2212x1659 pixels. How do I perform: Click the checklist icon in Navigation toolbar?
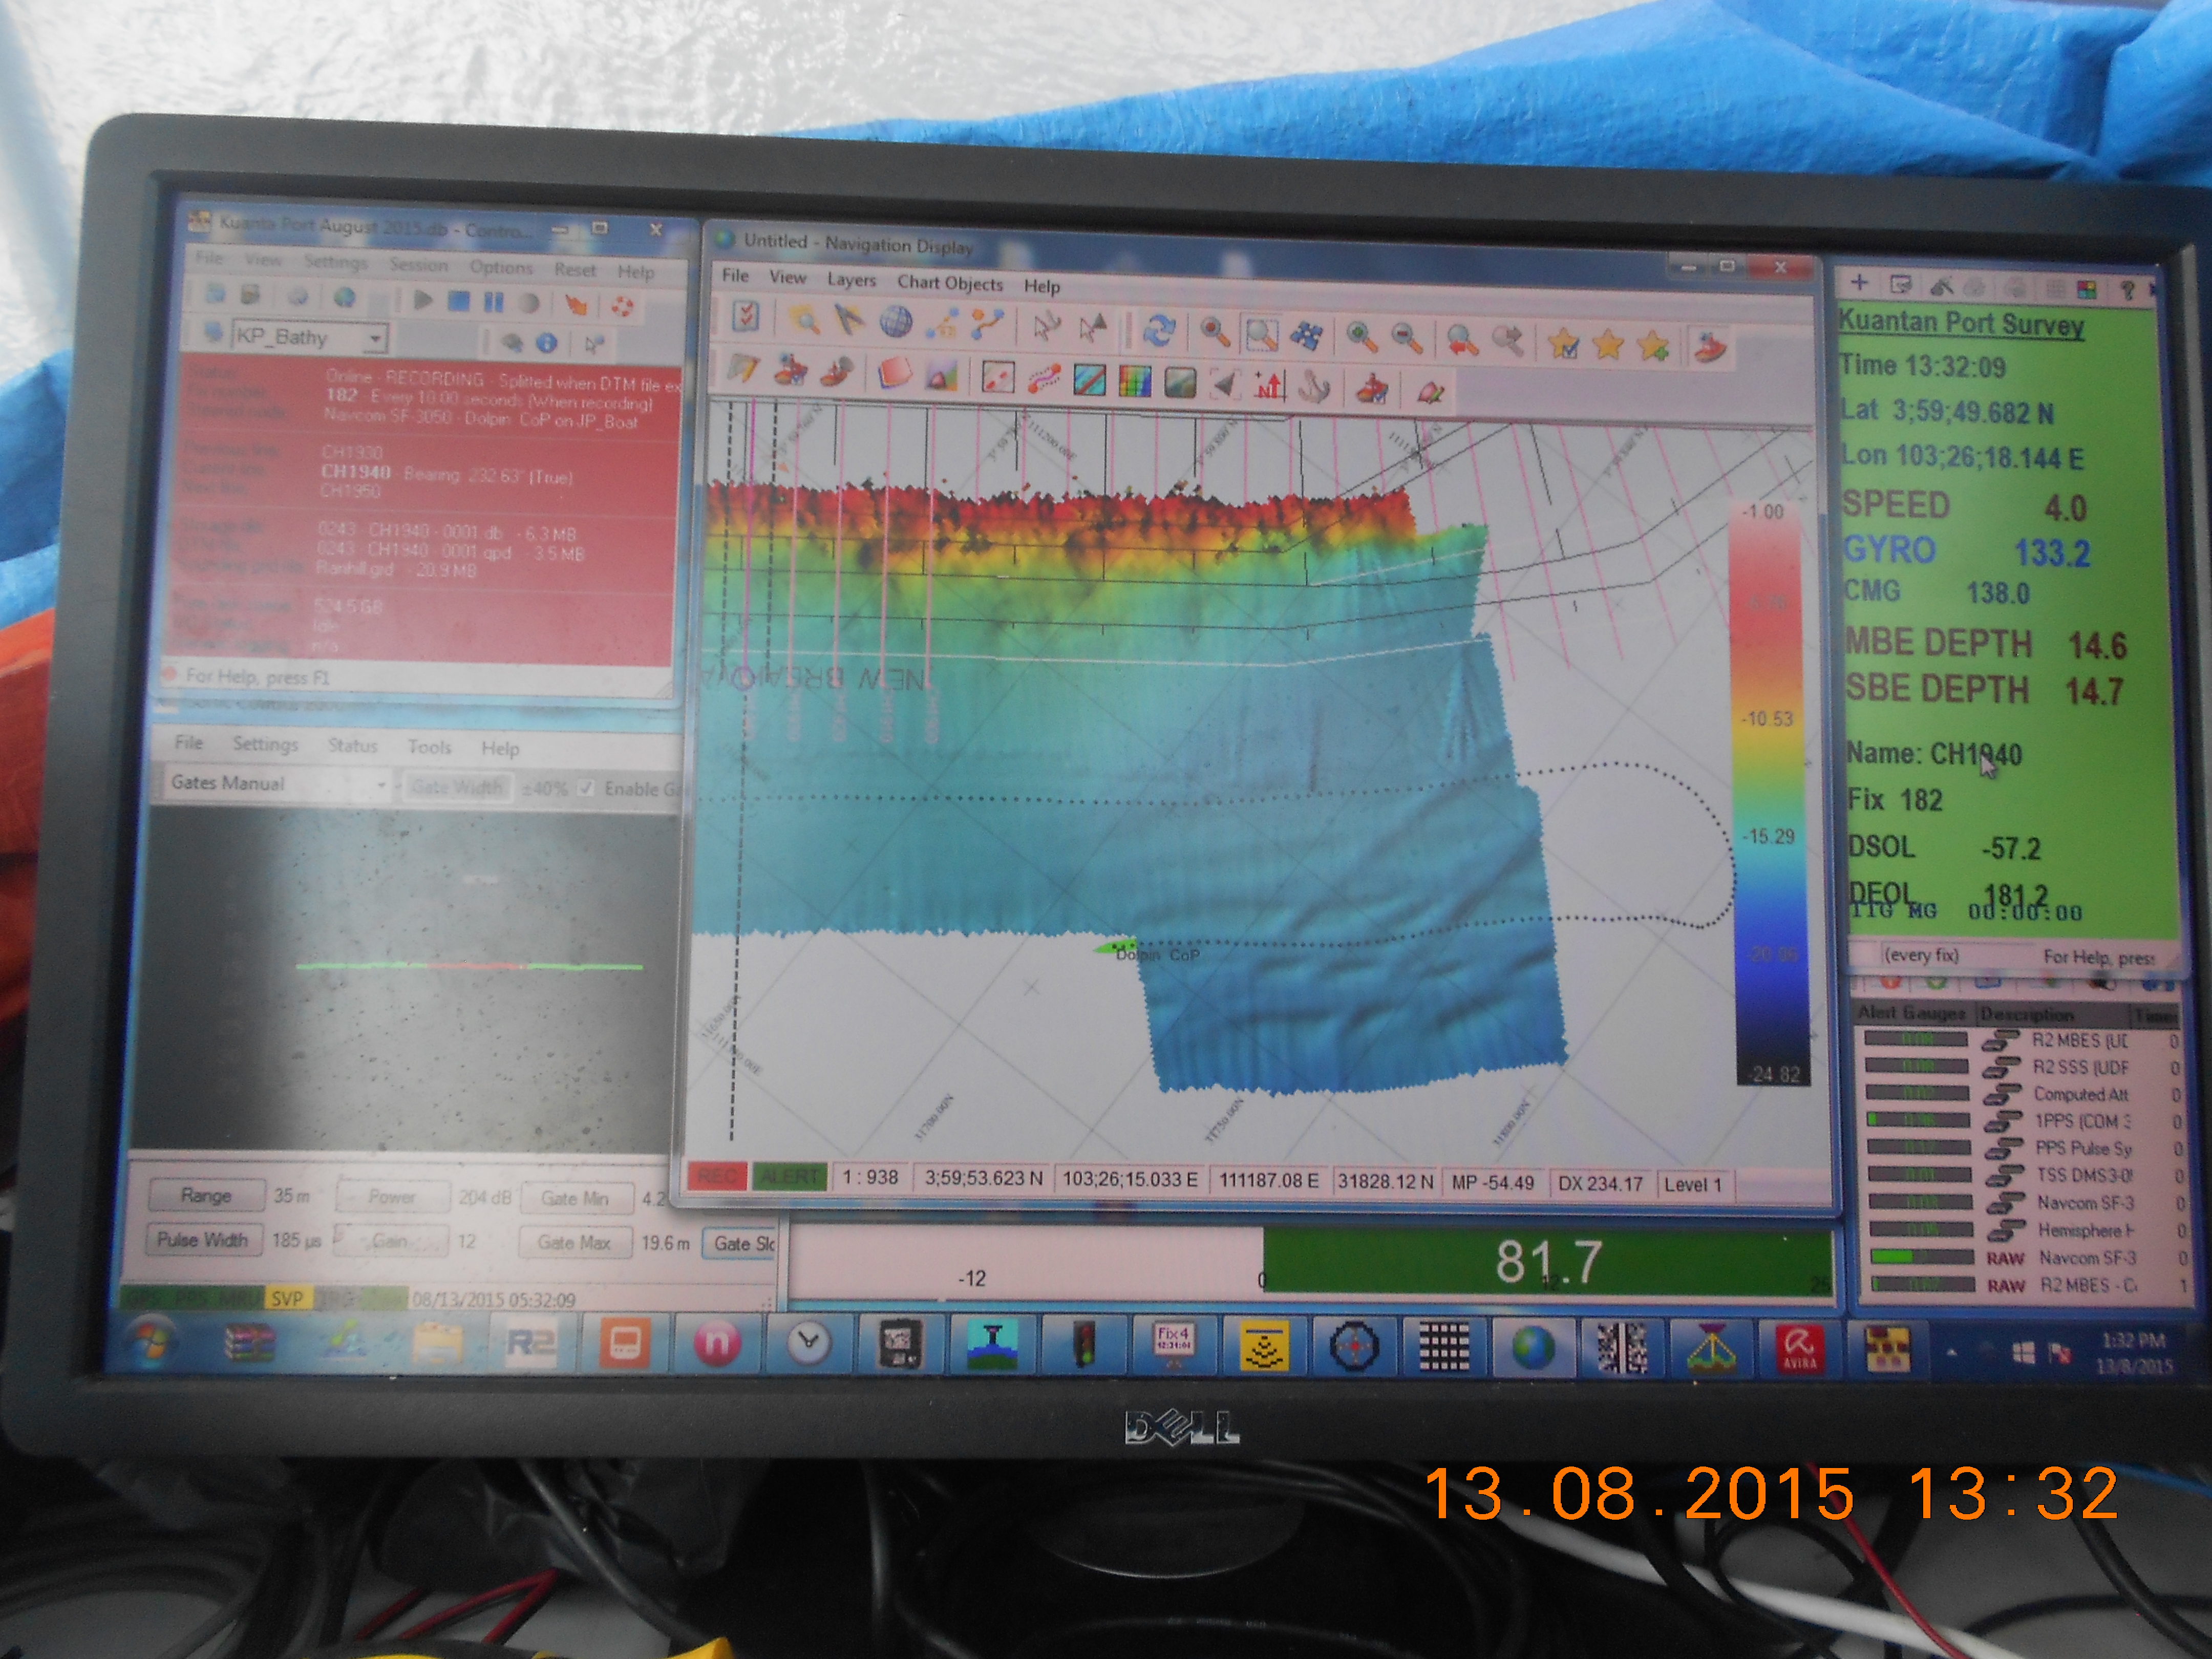[x=745, y=318]
